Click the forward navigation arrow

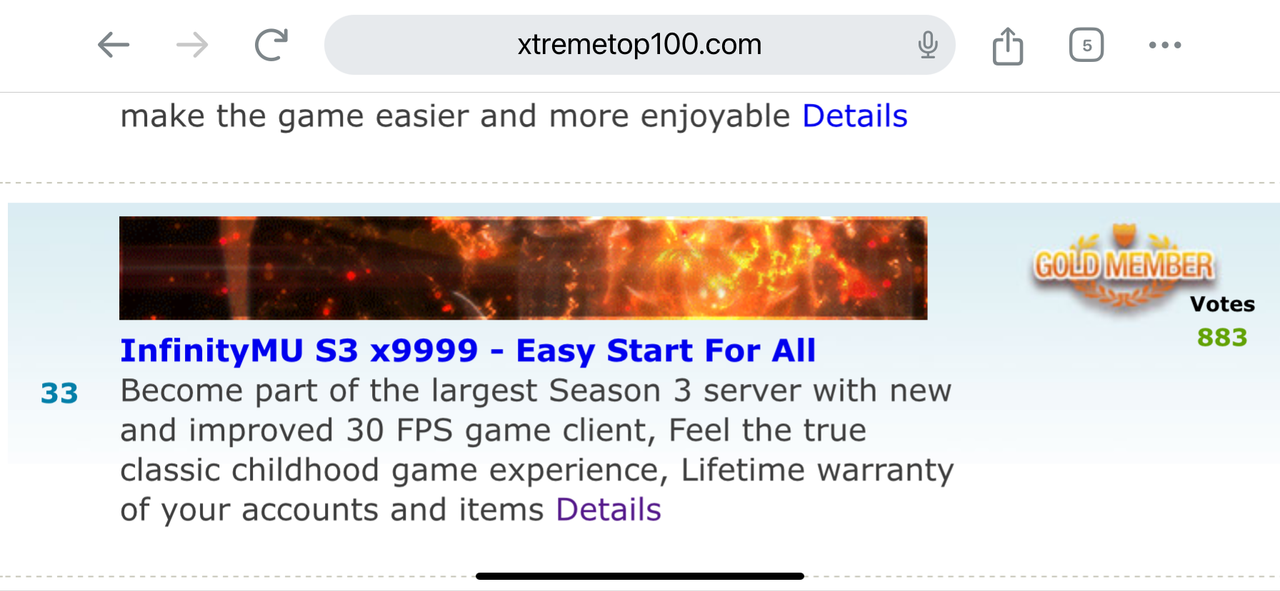tap(192, 45)
